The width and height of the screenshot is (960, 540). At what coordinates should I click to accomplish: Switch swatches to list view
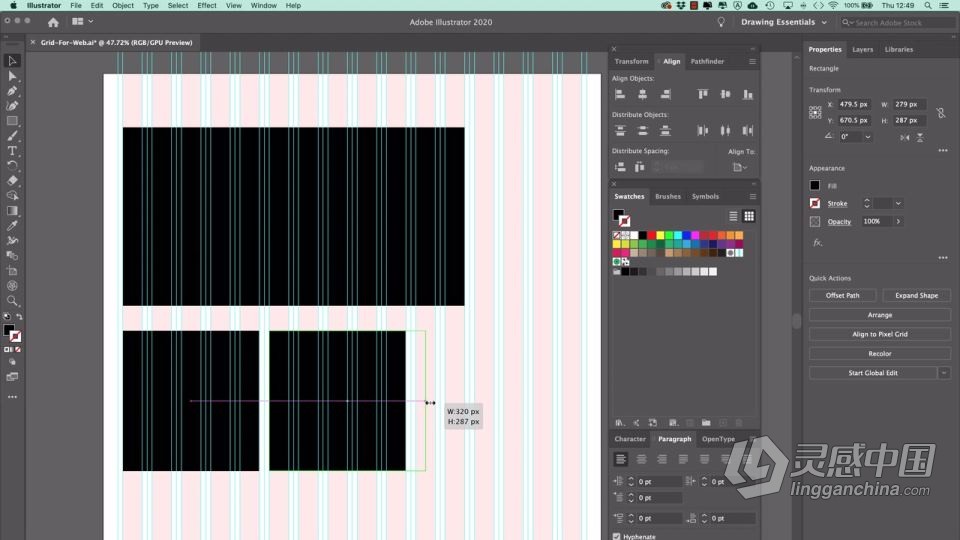(x=733, y=216)
